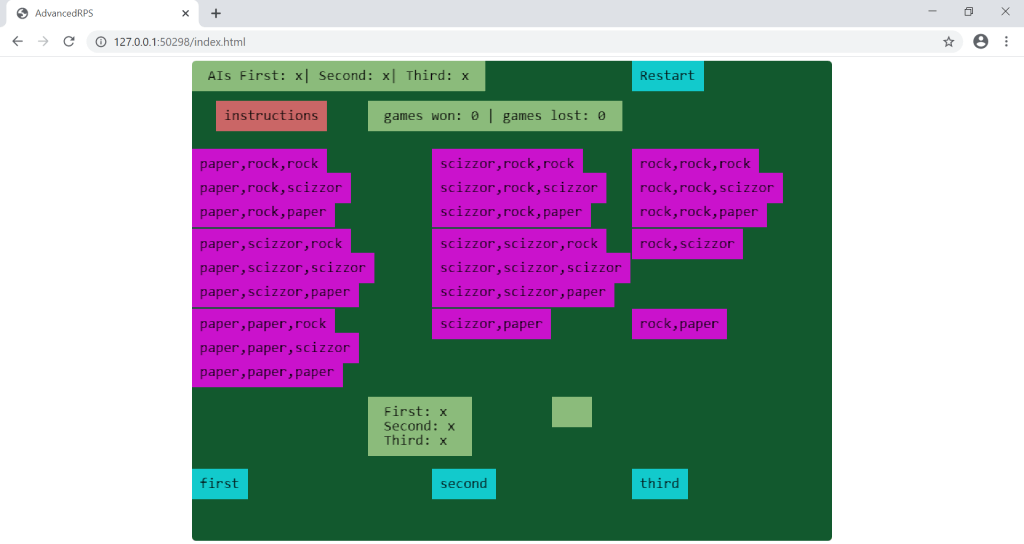The height and width of the screenshot is (544, 1024).
Task: Open a new tab with plus icon
Action: [216, 13]
